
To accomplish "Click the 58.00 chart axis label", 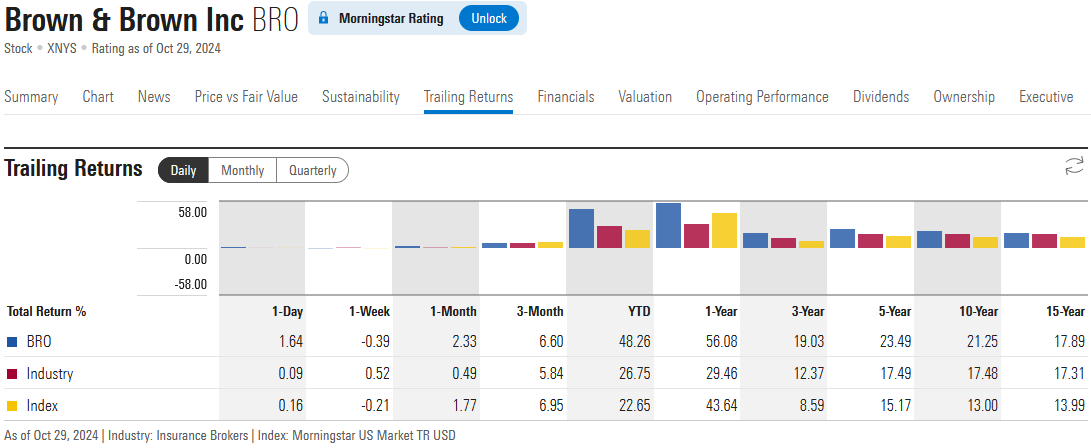I will (193, 213).
